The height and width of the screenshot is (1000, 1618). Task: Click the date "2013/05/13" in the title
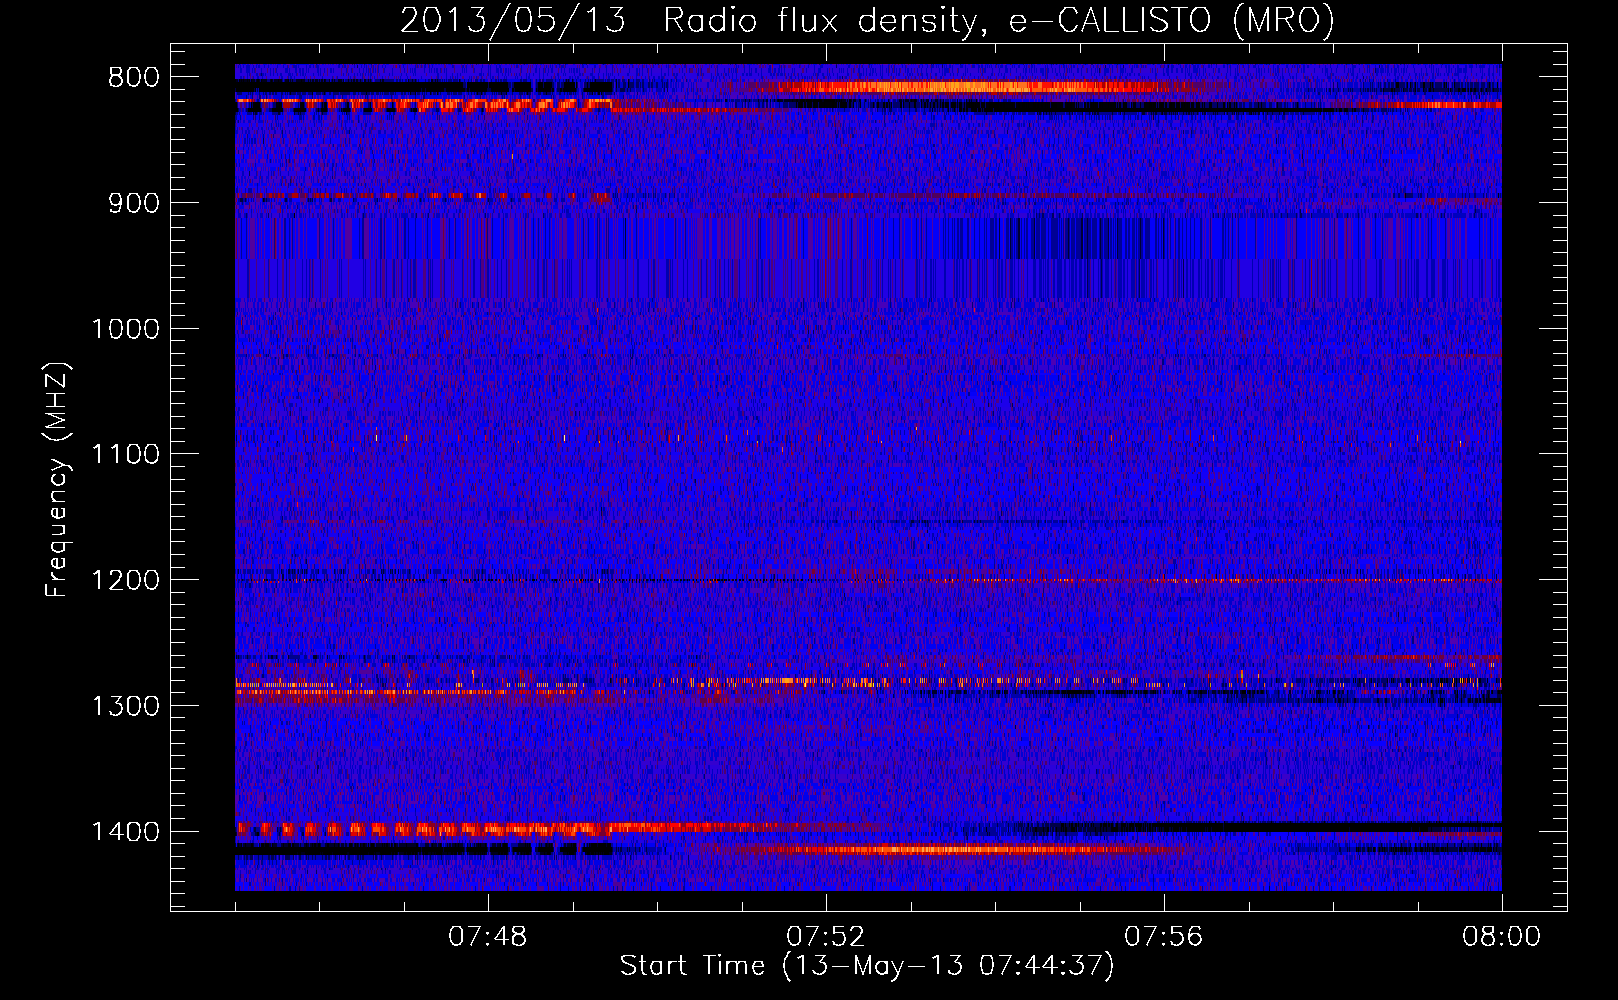tap(513, 21)
